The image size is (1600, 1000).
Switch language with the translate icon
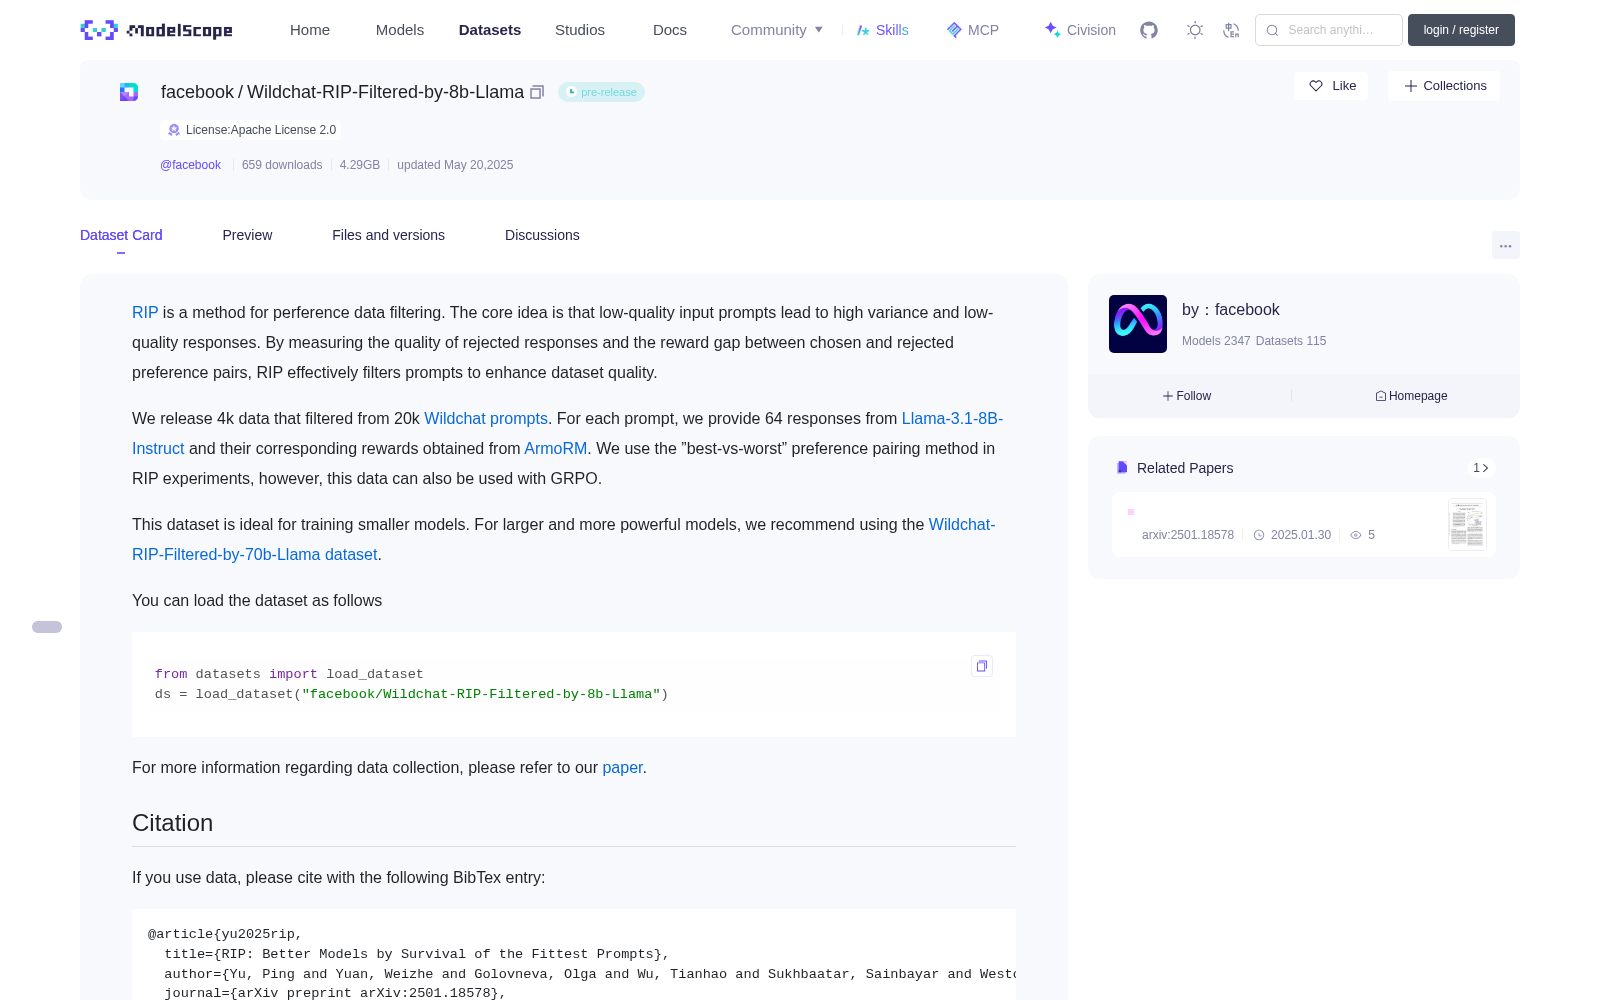[x=1232, y=30]
